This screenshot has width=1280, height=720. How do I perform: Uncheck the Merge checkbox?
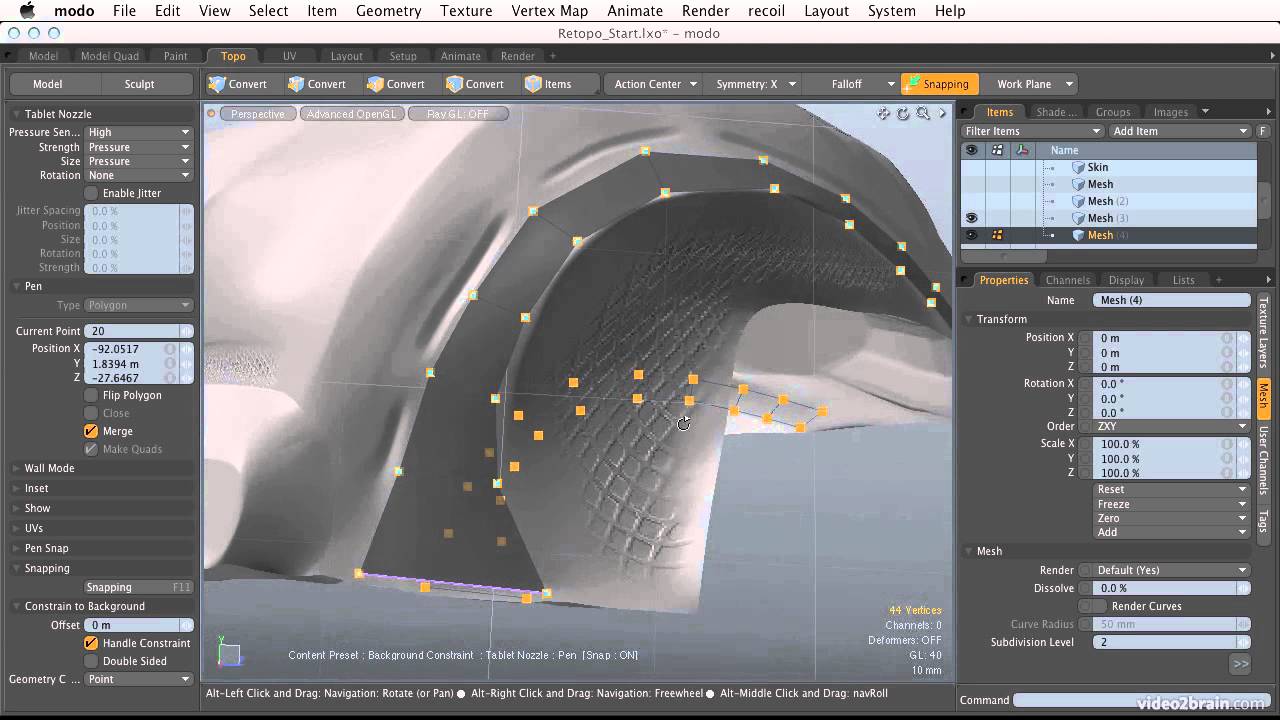(91, 431)
